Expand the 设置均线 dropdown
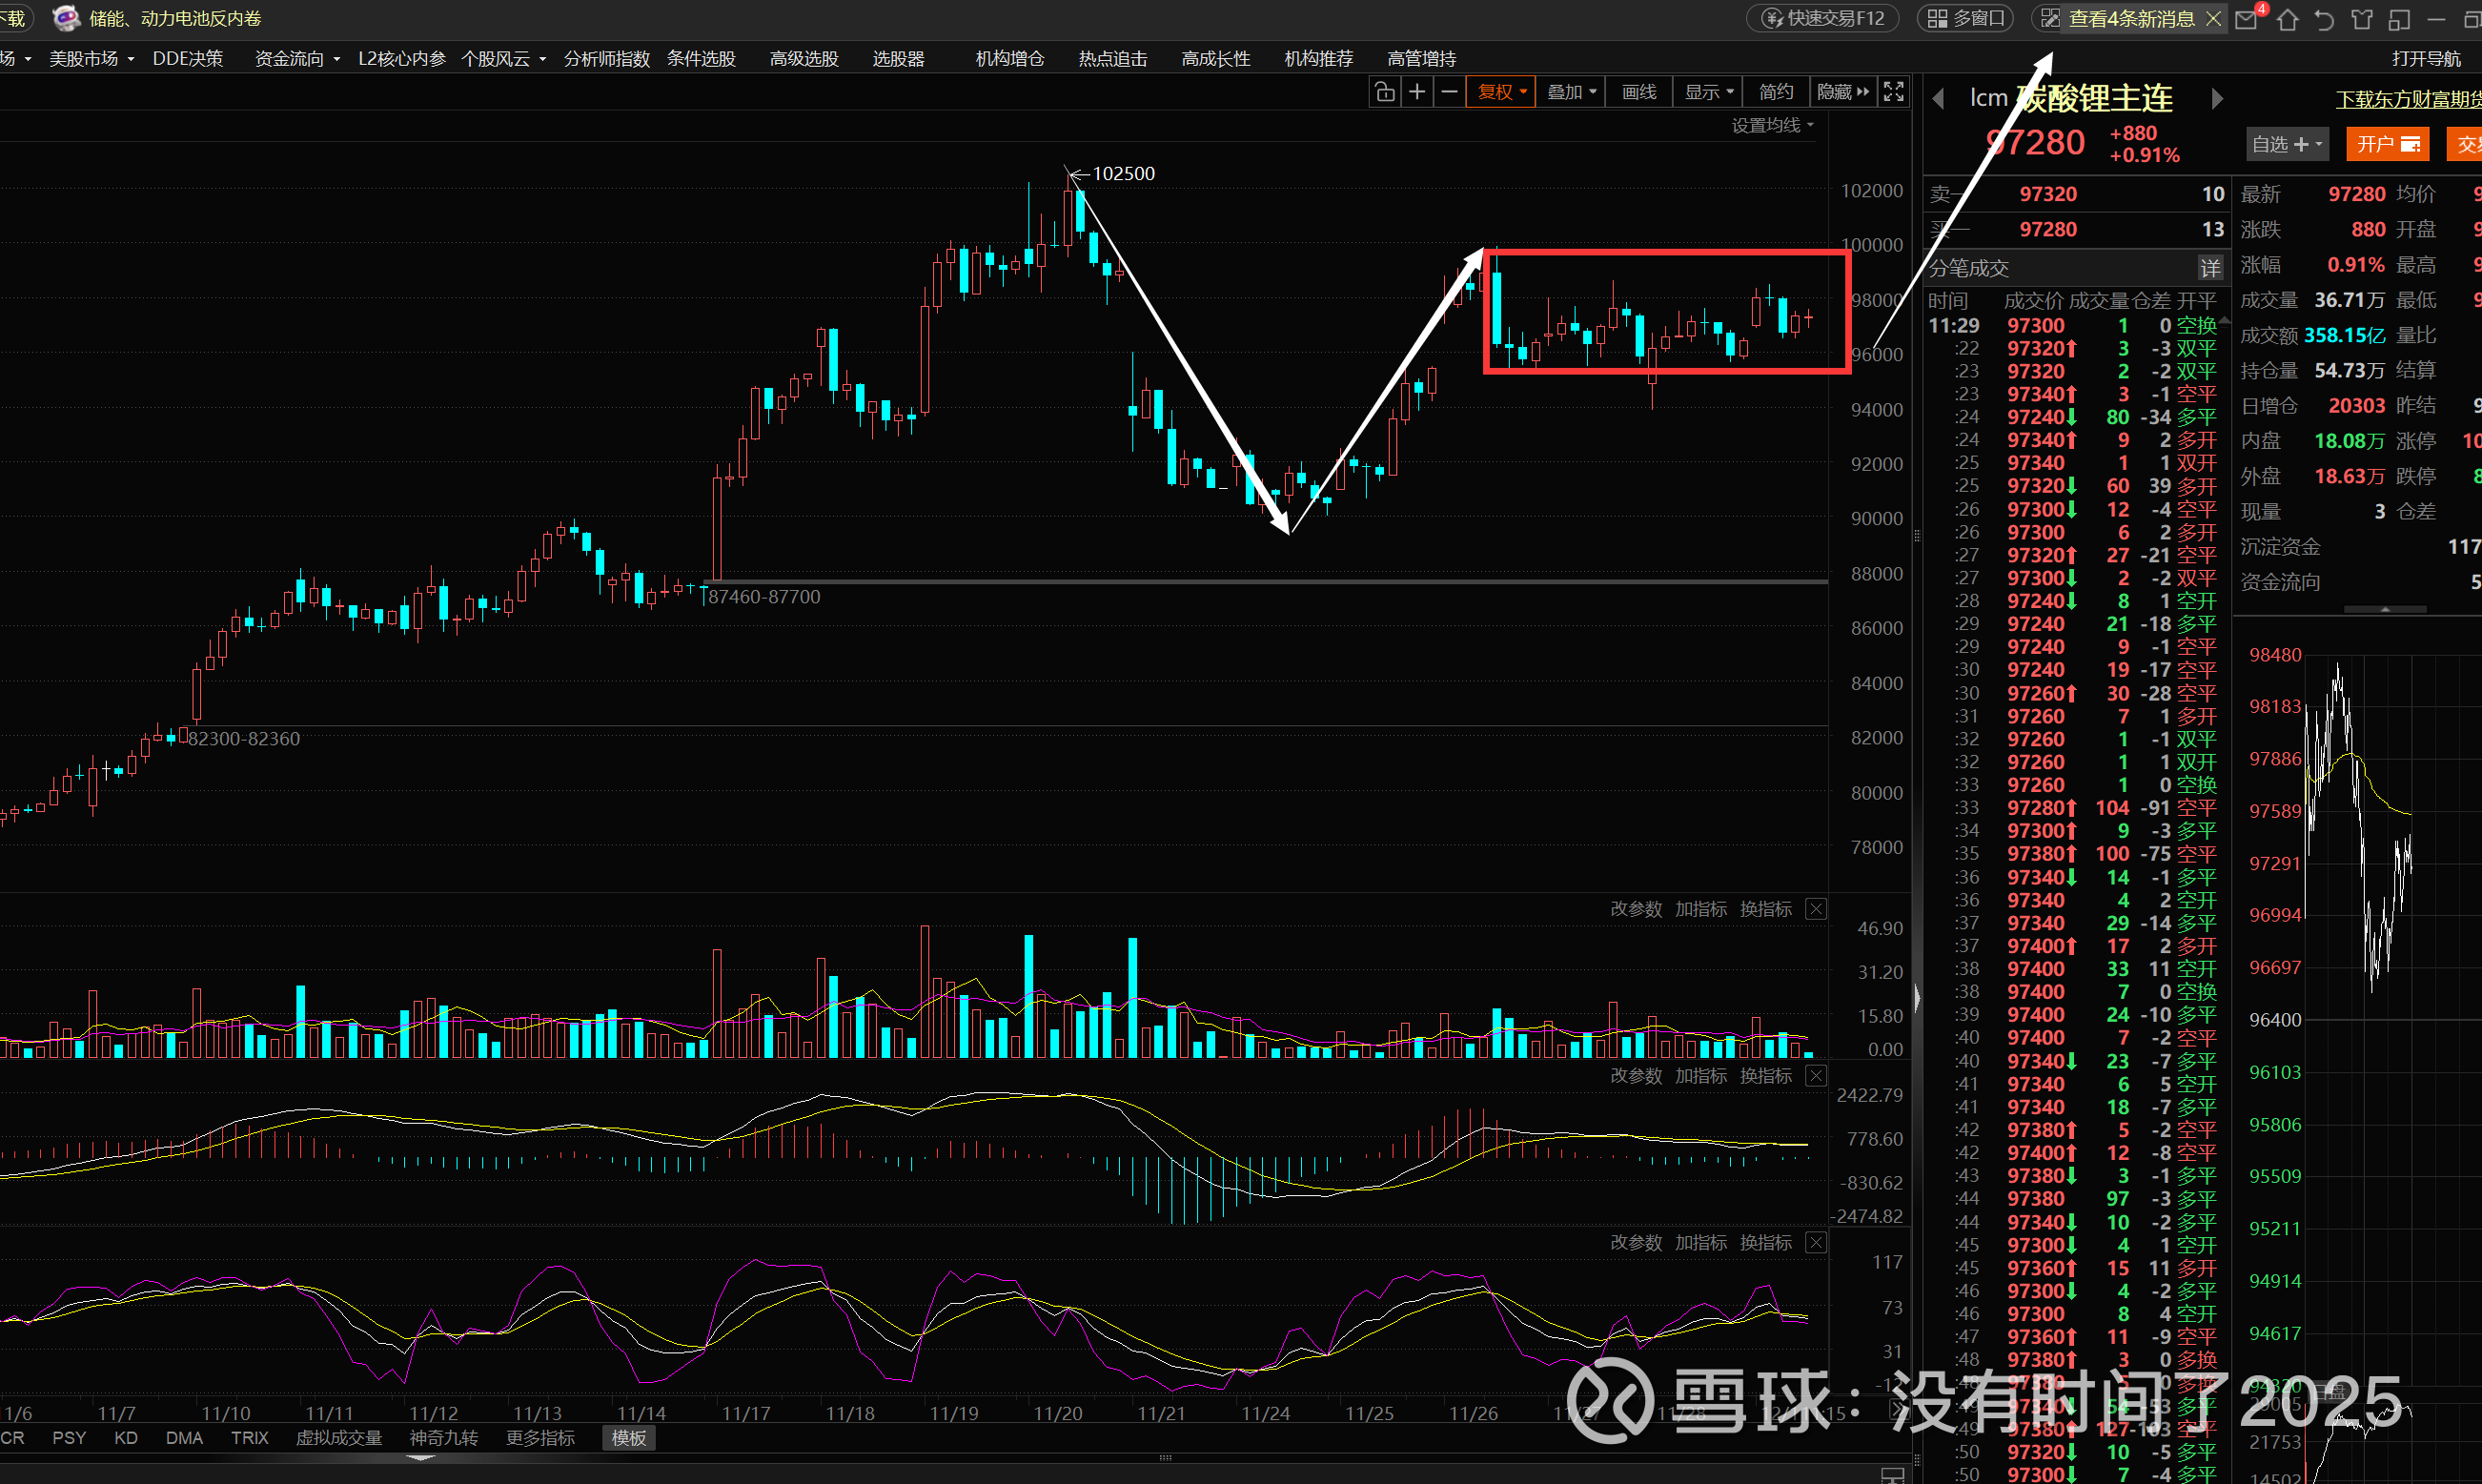Viewport: 2482px width, 1484px height. [x=1773, y=125]
